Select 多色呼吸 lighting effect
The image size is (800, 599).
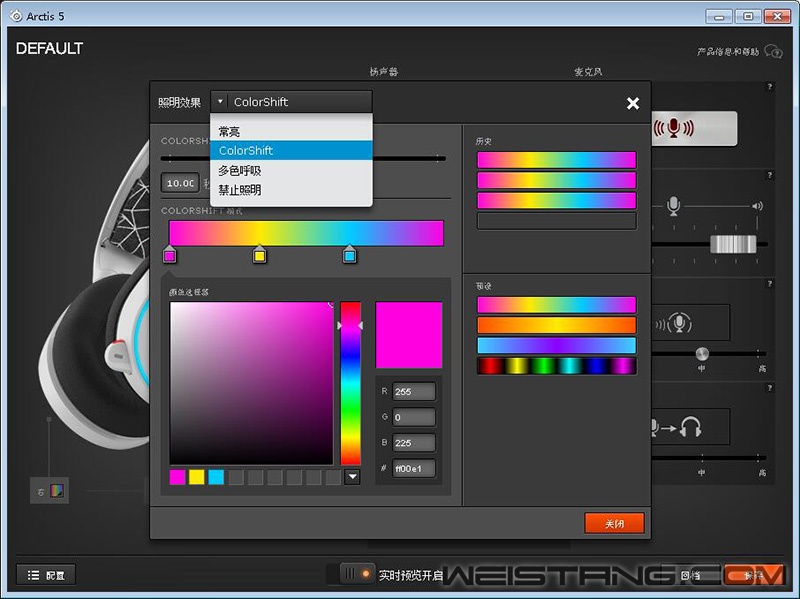pos(291,170)
